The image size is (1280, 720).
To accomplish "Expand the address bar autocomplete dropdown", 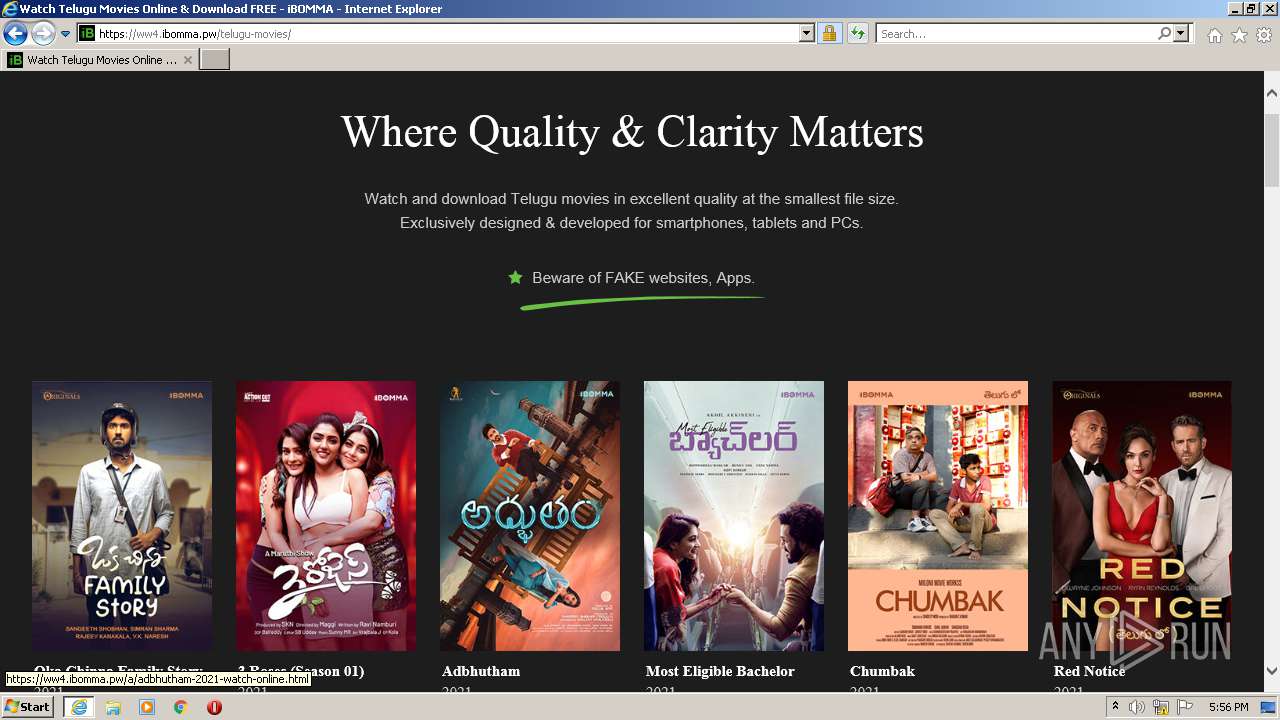I will click(807, 34).
